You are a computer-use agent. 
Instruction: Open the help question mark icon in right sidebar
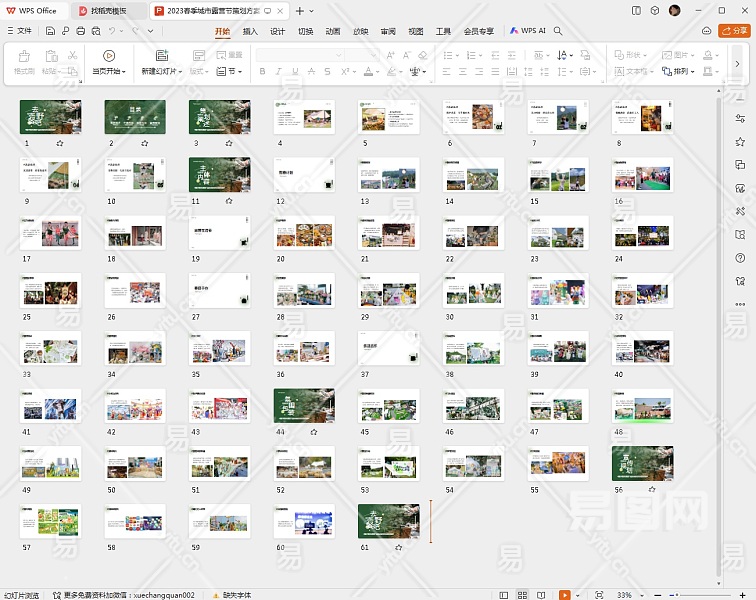pos(740,258)
